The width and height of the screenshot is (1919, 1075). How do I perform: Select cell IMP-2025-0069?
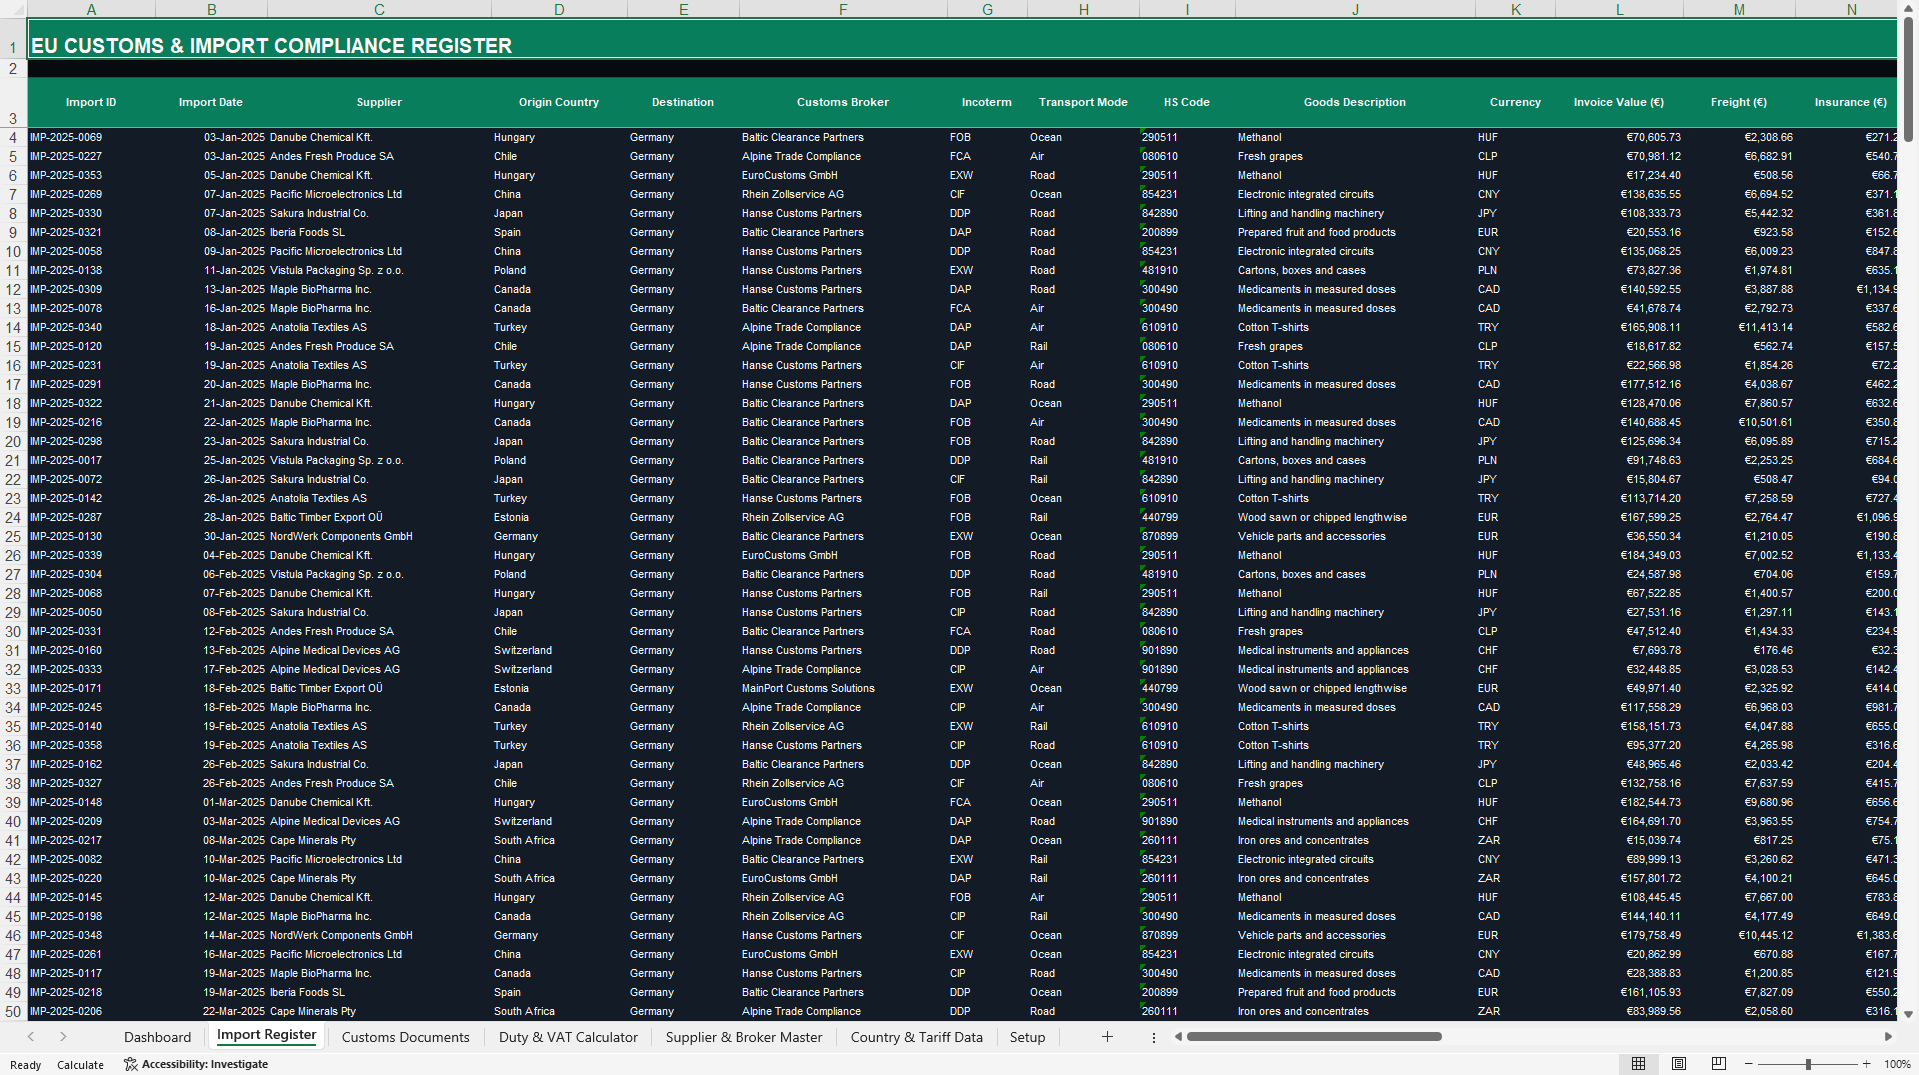pyautogui.click(x=91, y=138)
